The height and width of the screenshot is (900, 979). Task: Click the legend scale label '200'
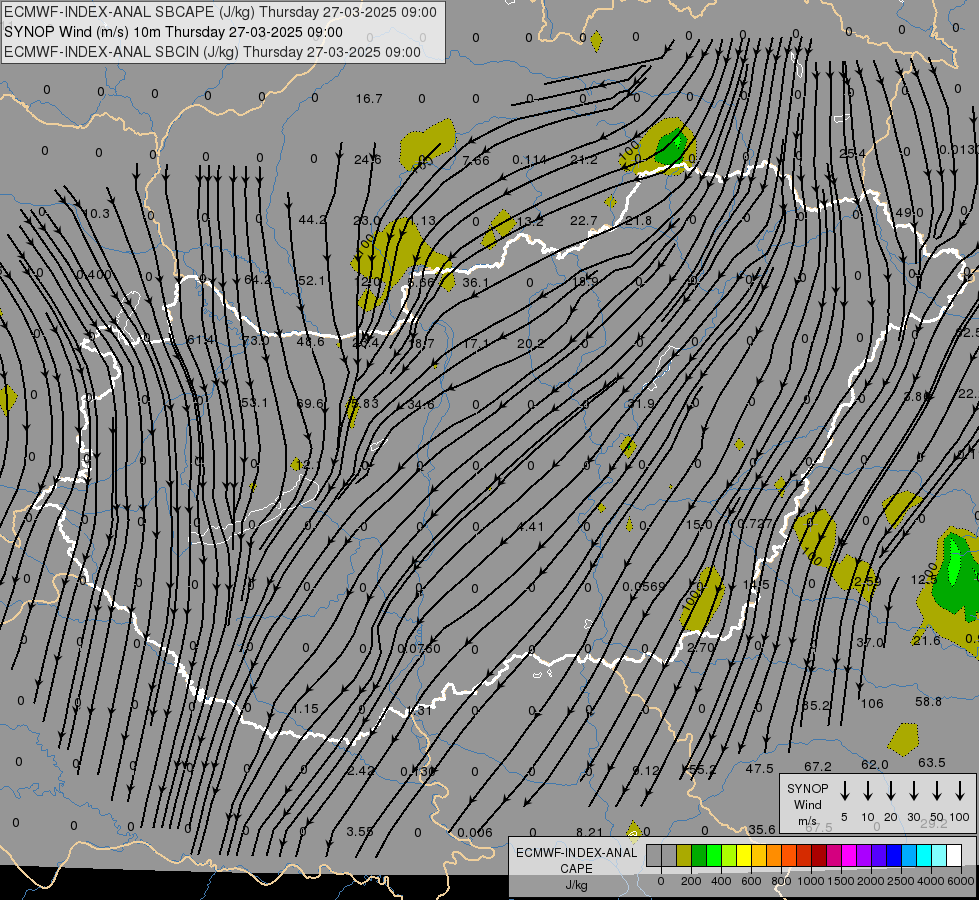691,881
